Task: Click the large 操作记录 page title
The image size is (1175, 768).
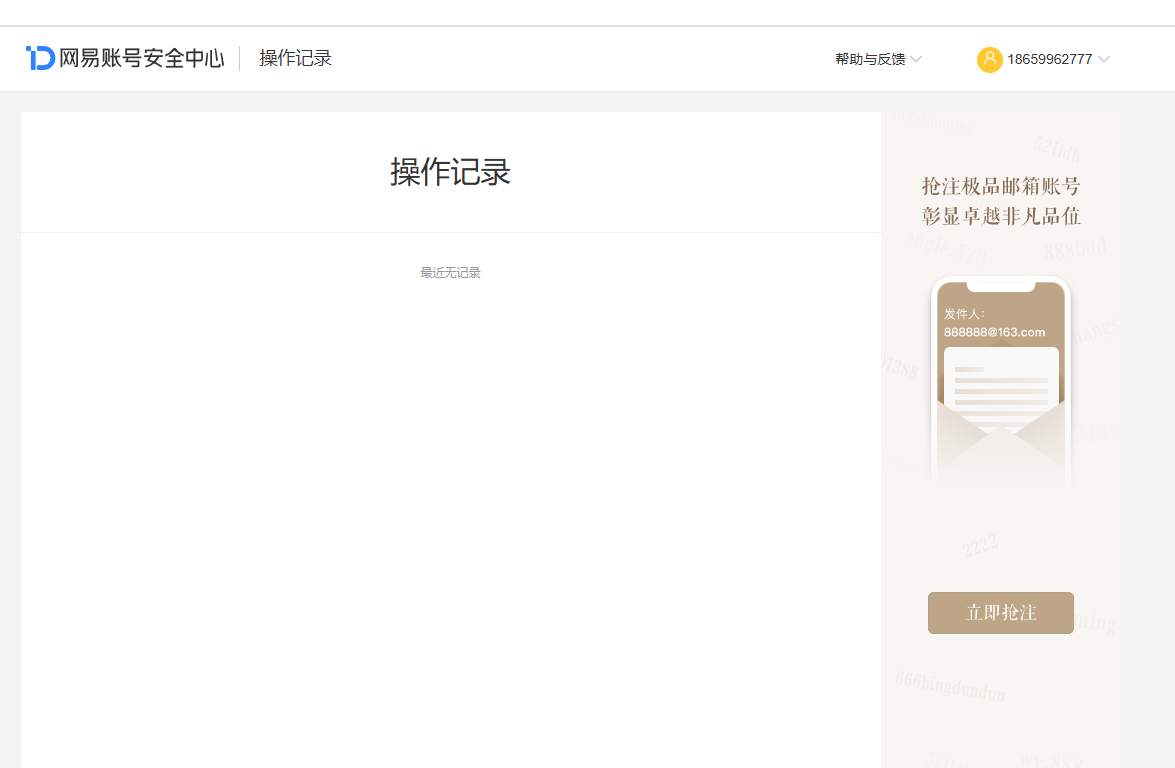Action: [450, 172]
